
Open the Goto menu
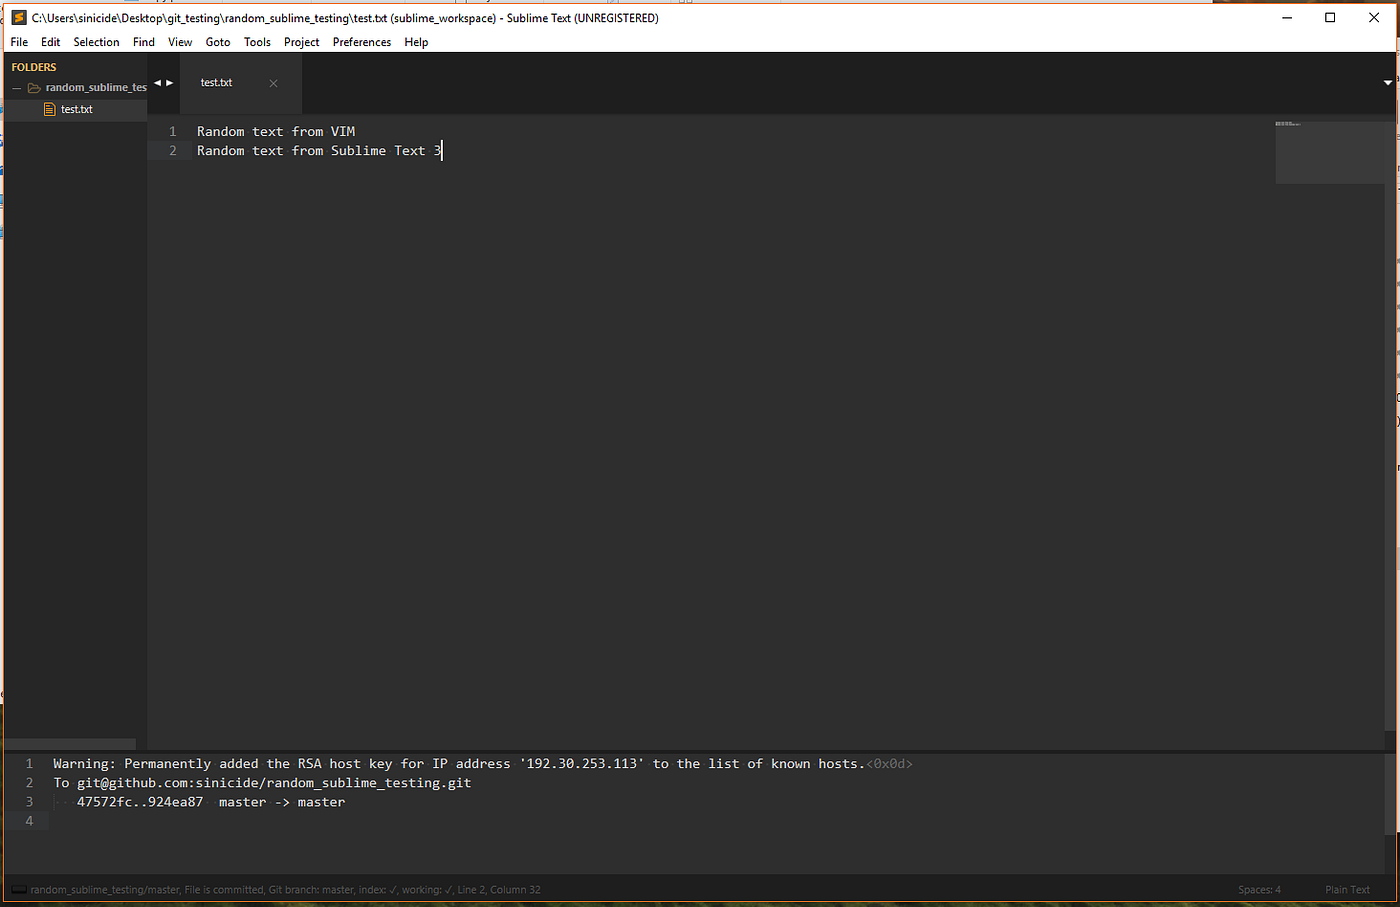(x=217, y=42)
